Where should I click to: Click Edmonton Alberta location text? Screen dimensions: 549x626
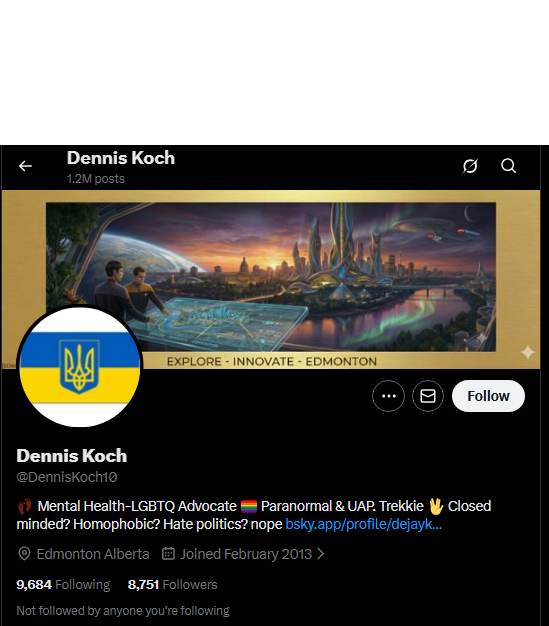pos(93,554)
